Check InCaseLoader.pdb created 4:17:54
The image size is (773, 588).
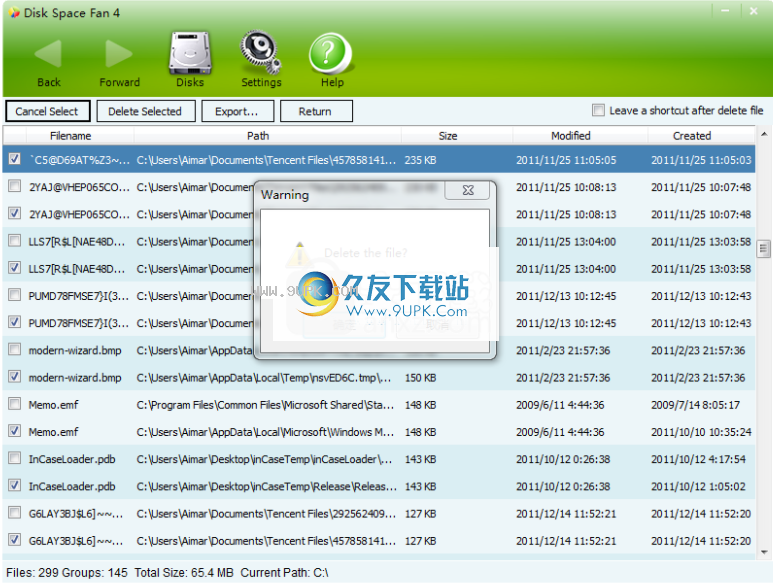point(15,458)
